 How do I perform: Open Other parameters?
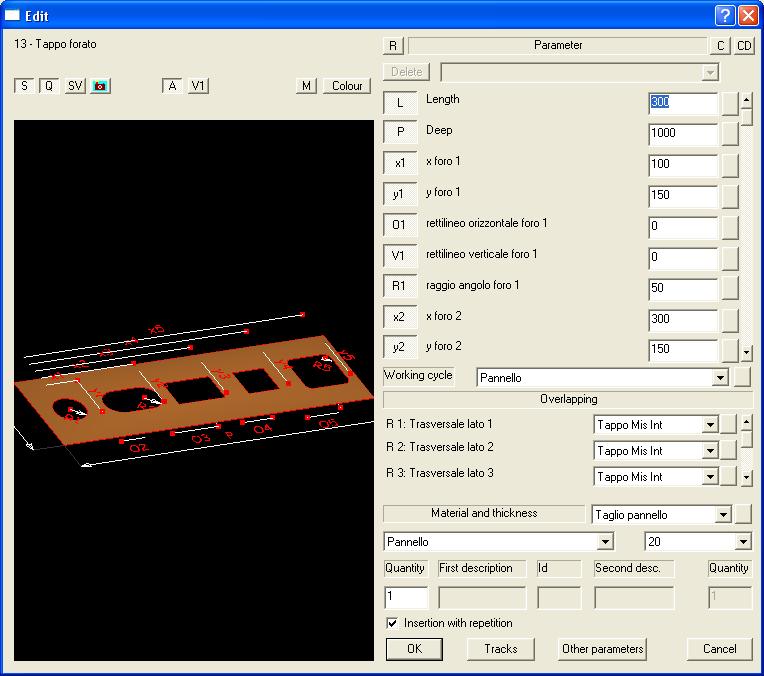pos(602,649)
